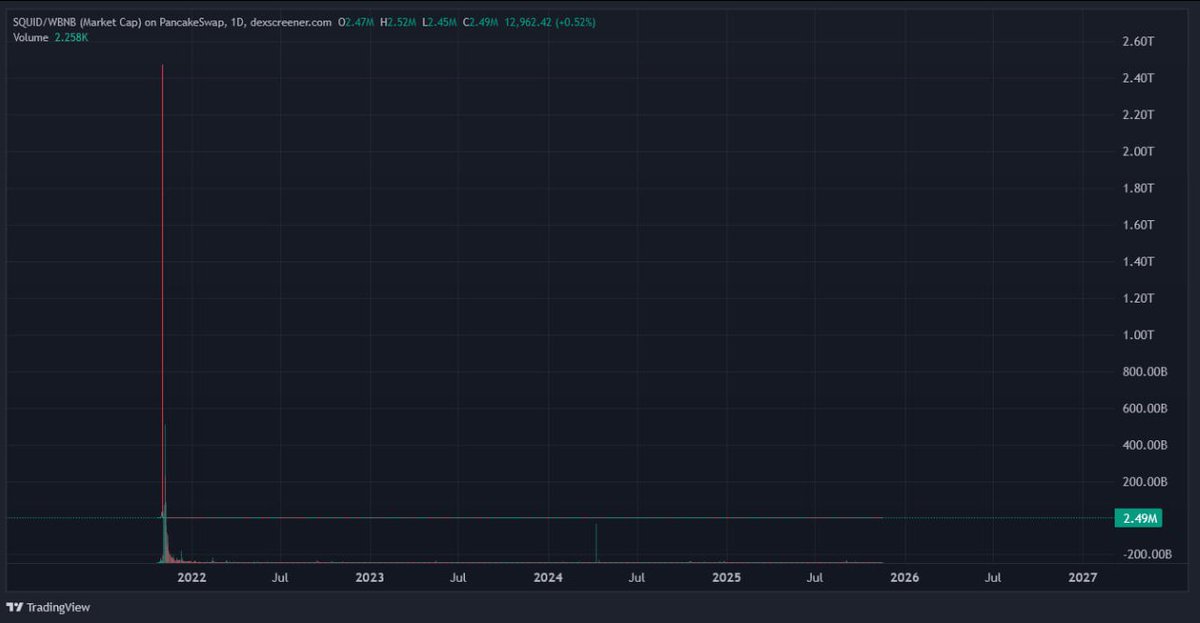Image resolution: width=1200 pixels, height=623 pixels.
Task: Click the tall red spike candle near 2022
Action: [162, 290]
